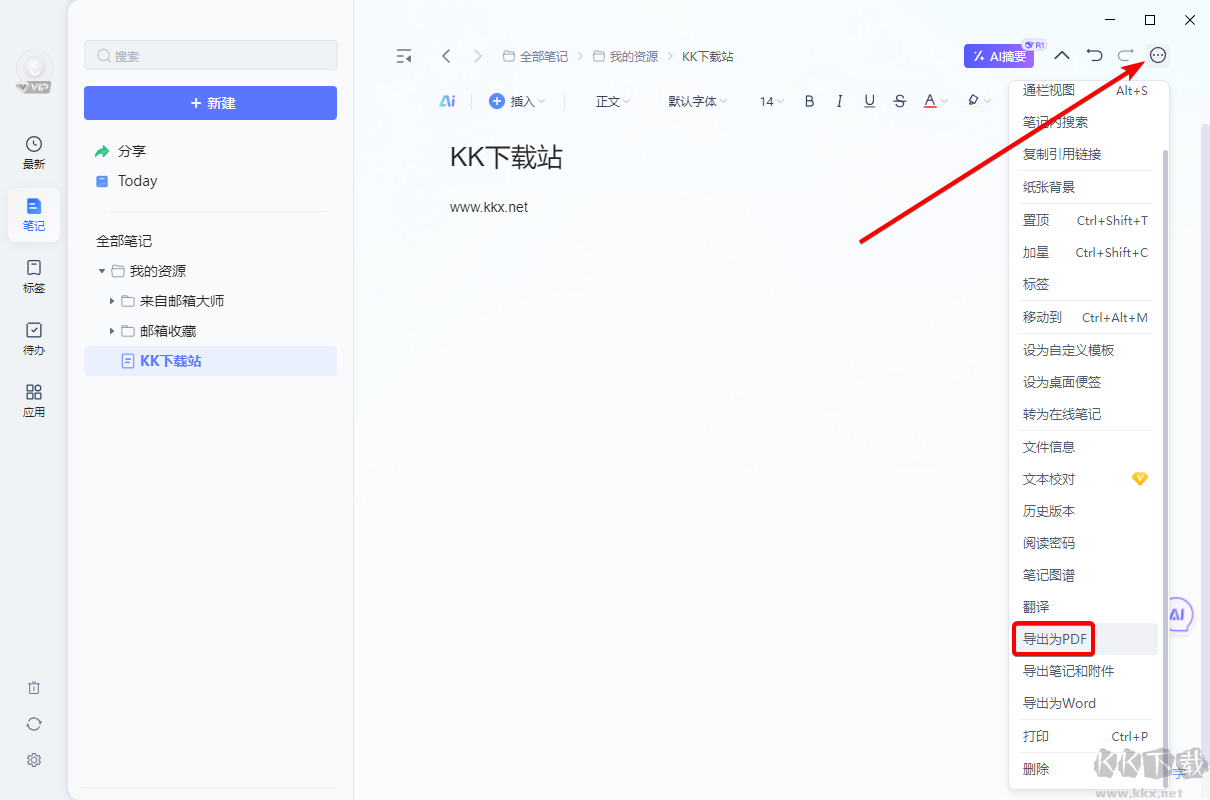Click the undo arrow icon
Screen dimensions: 1210x800
point(1095,56)
